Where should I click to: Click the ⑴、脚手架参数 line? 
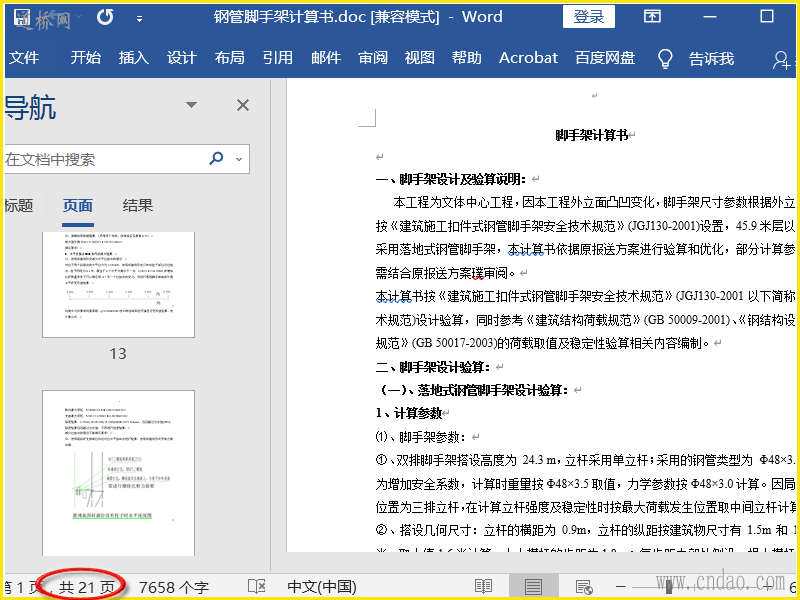click(x=420, y=437)
